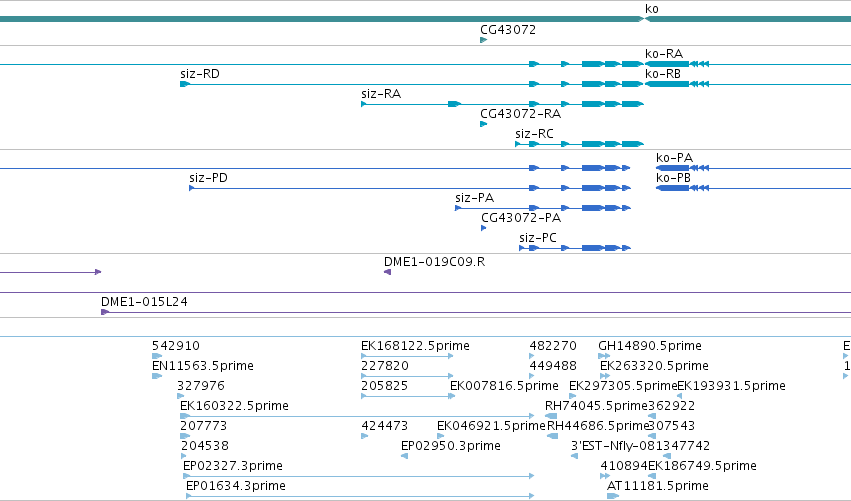851x501 pixels.
Task: Select the EN11563.5prime EST label
Action: [x=203, y=366]
